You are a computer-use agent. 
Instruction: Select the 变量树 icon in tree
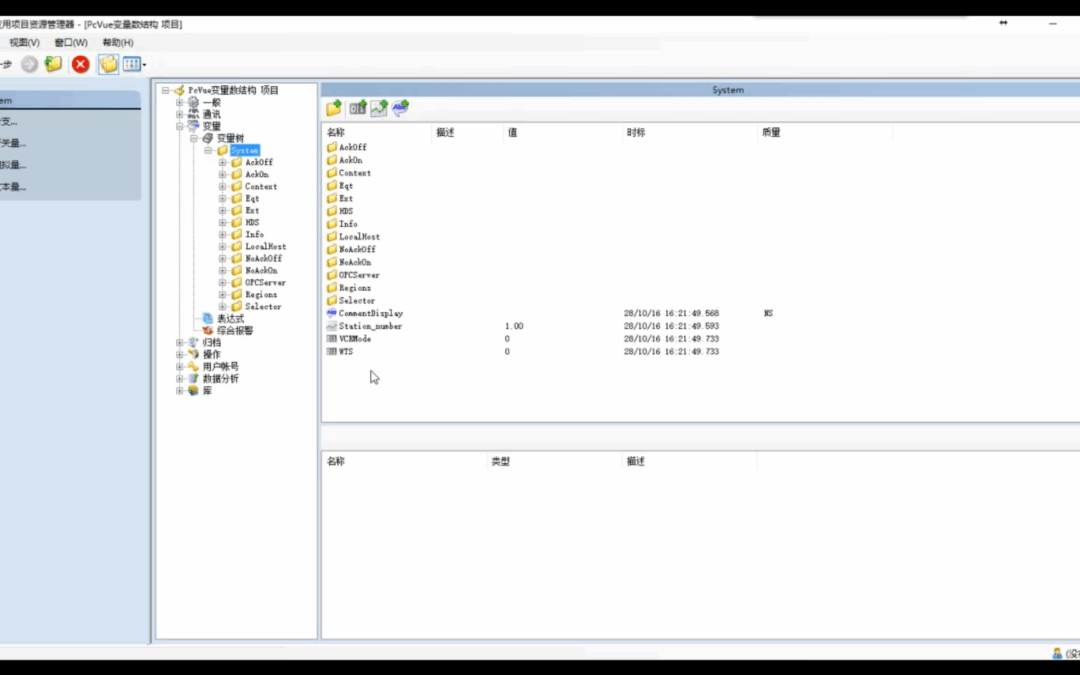click(x=208, y=138)
